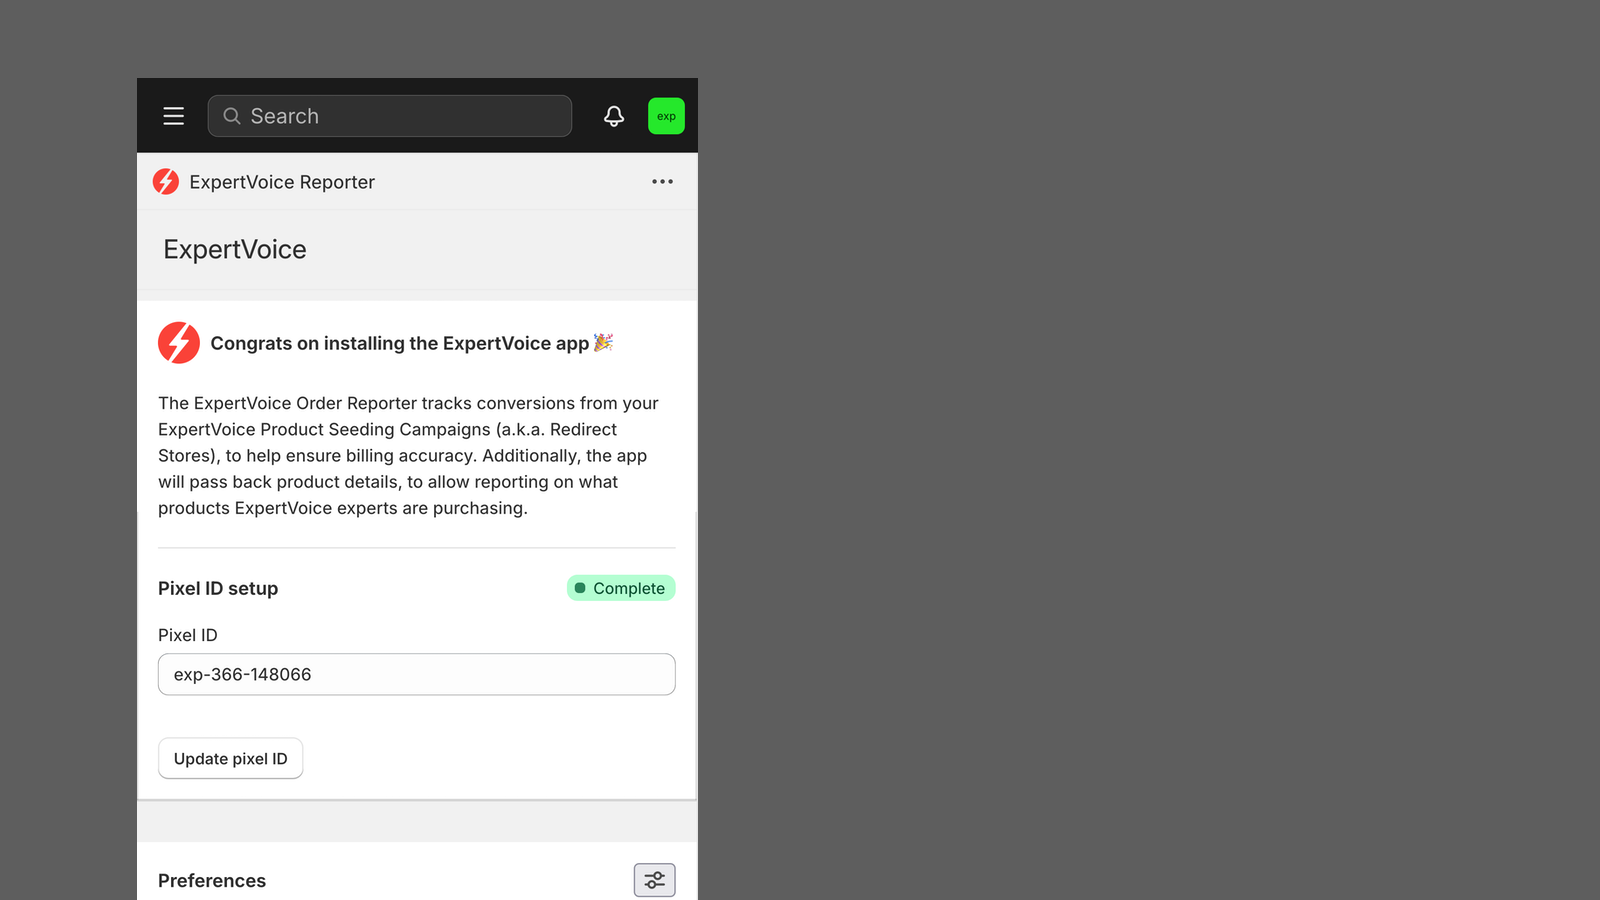Open the hamburger navigation menu
Image resolution: width=1600 pixels, height=900 pixels.
[174, 116]
